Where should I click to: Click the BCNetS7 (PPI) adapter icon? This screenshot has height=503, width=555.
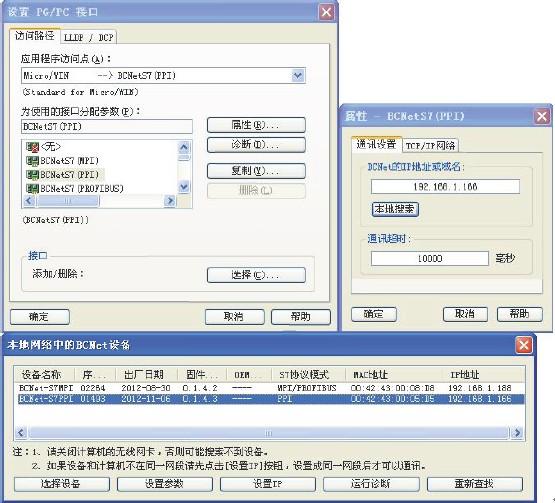tap(33, 175)
